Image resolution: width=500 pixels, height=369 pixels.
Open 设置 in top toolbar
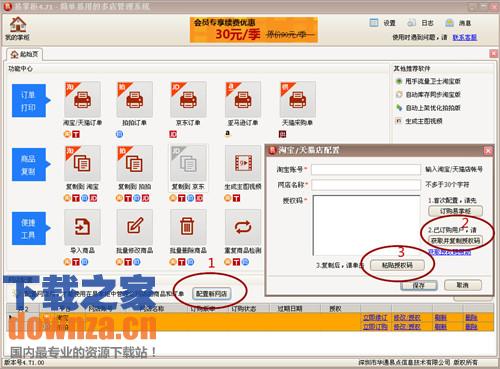[383, 23]
